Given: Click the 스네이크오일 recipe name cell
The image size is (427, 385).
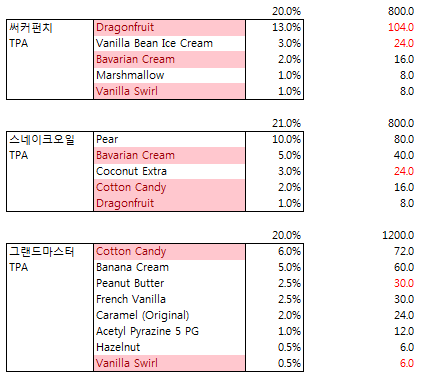Looking at the screenshot, I should (50, 139).
